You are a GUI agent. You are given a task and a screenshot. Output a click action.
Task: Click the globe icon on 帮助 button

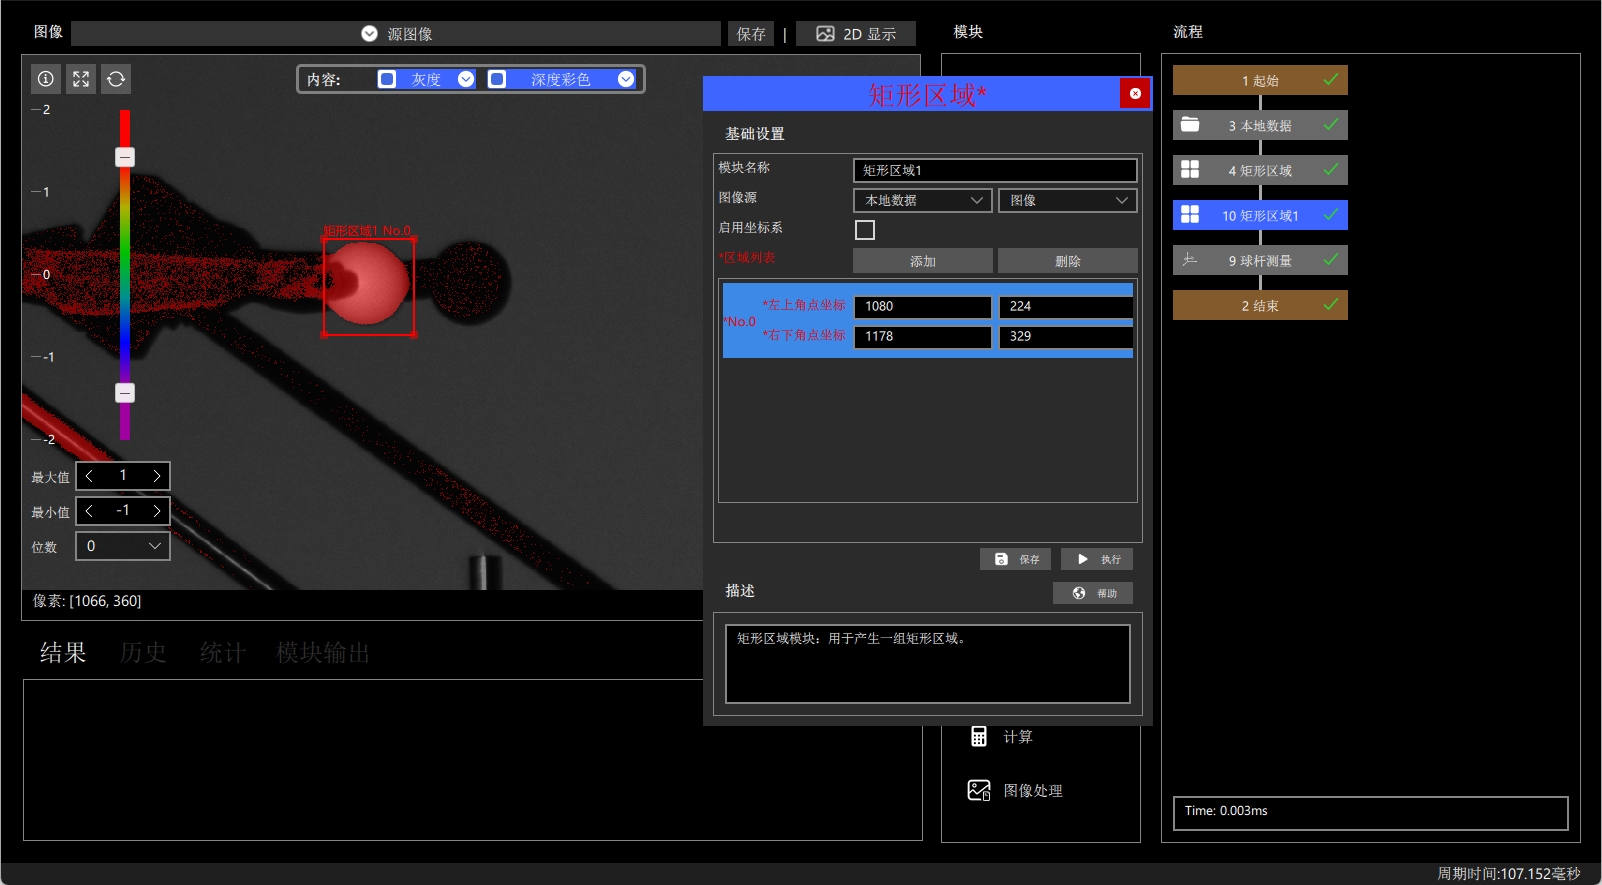click(x=1079, y=593)
